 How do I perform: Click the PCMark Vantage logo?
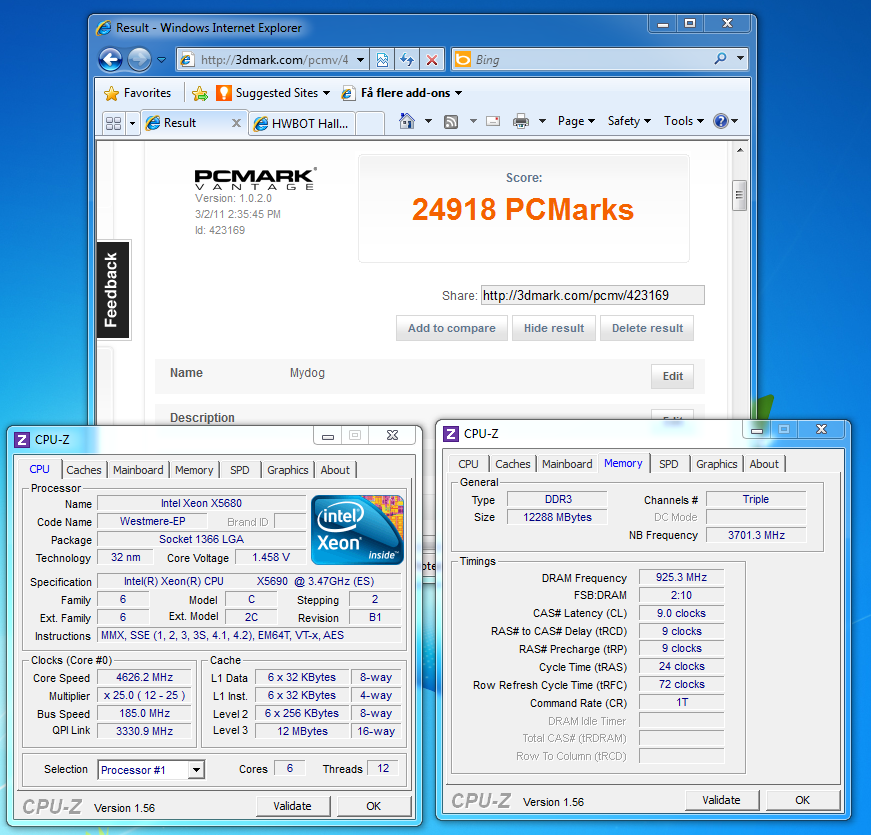point(256,179)
